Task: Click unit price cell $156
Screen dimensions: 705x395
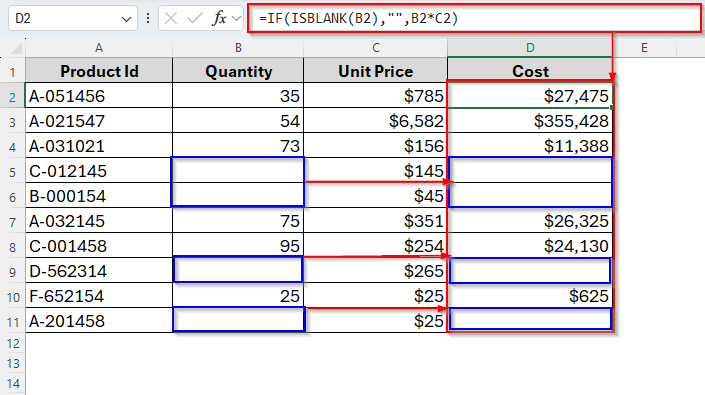Action: tap(375, 146)
